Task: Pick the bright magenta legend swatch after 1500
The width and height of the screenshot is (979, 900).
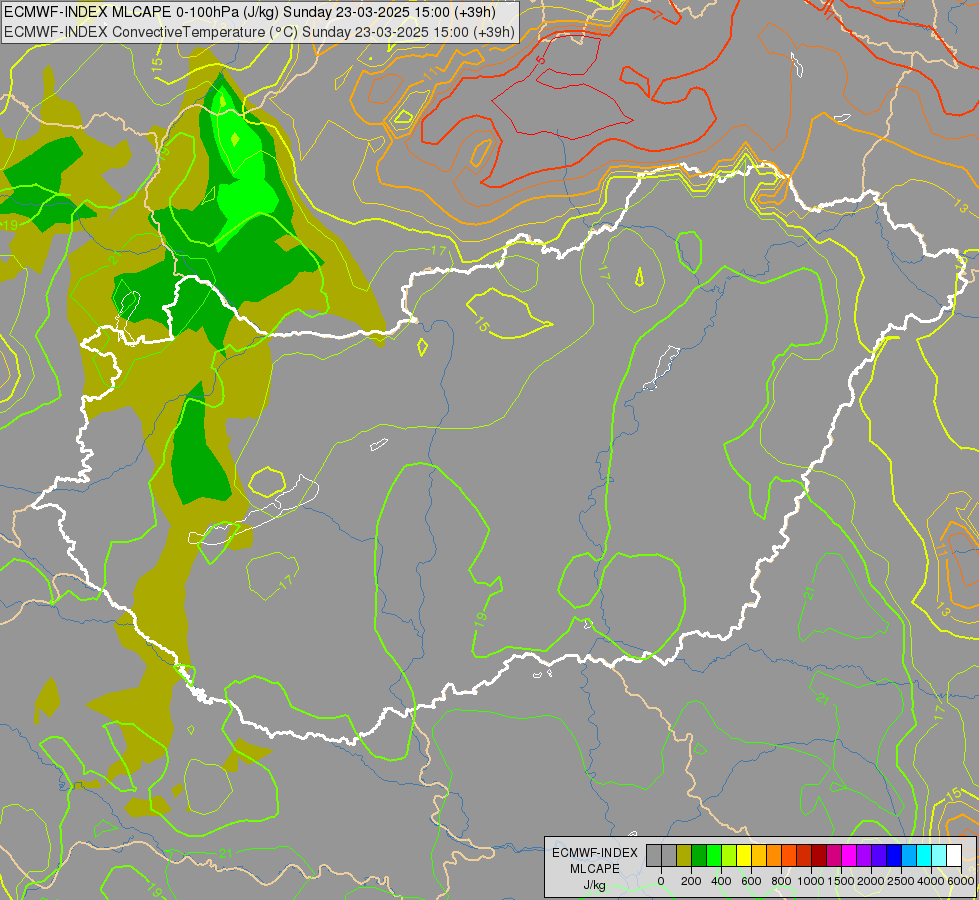Action: [x=849, y=855]
